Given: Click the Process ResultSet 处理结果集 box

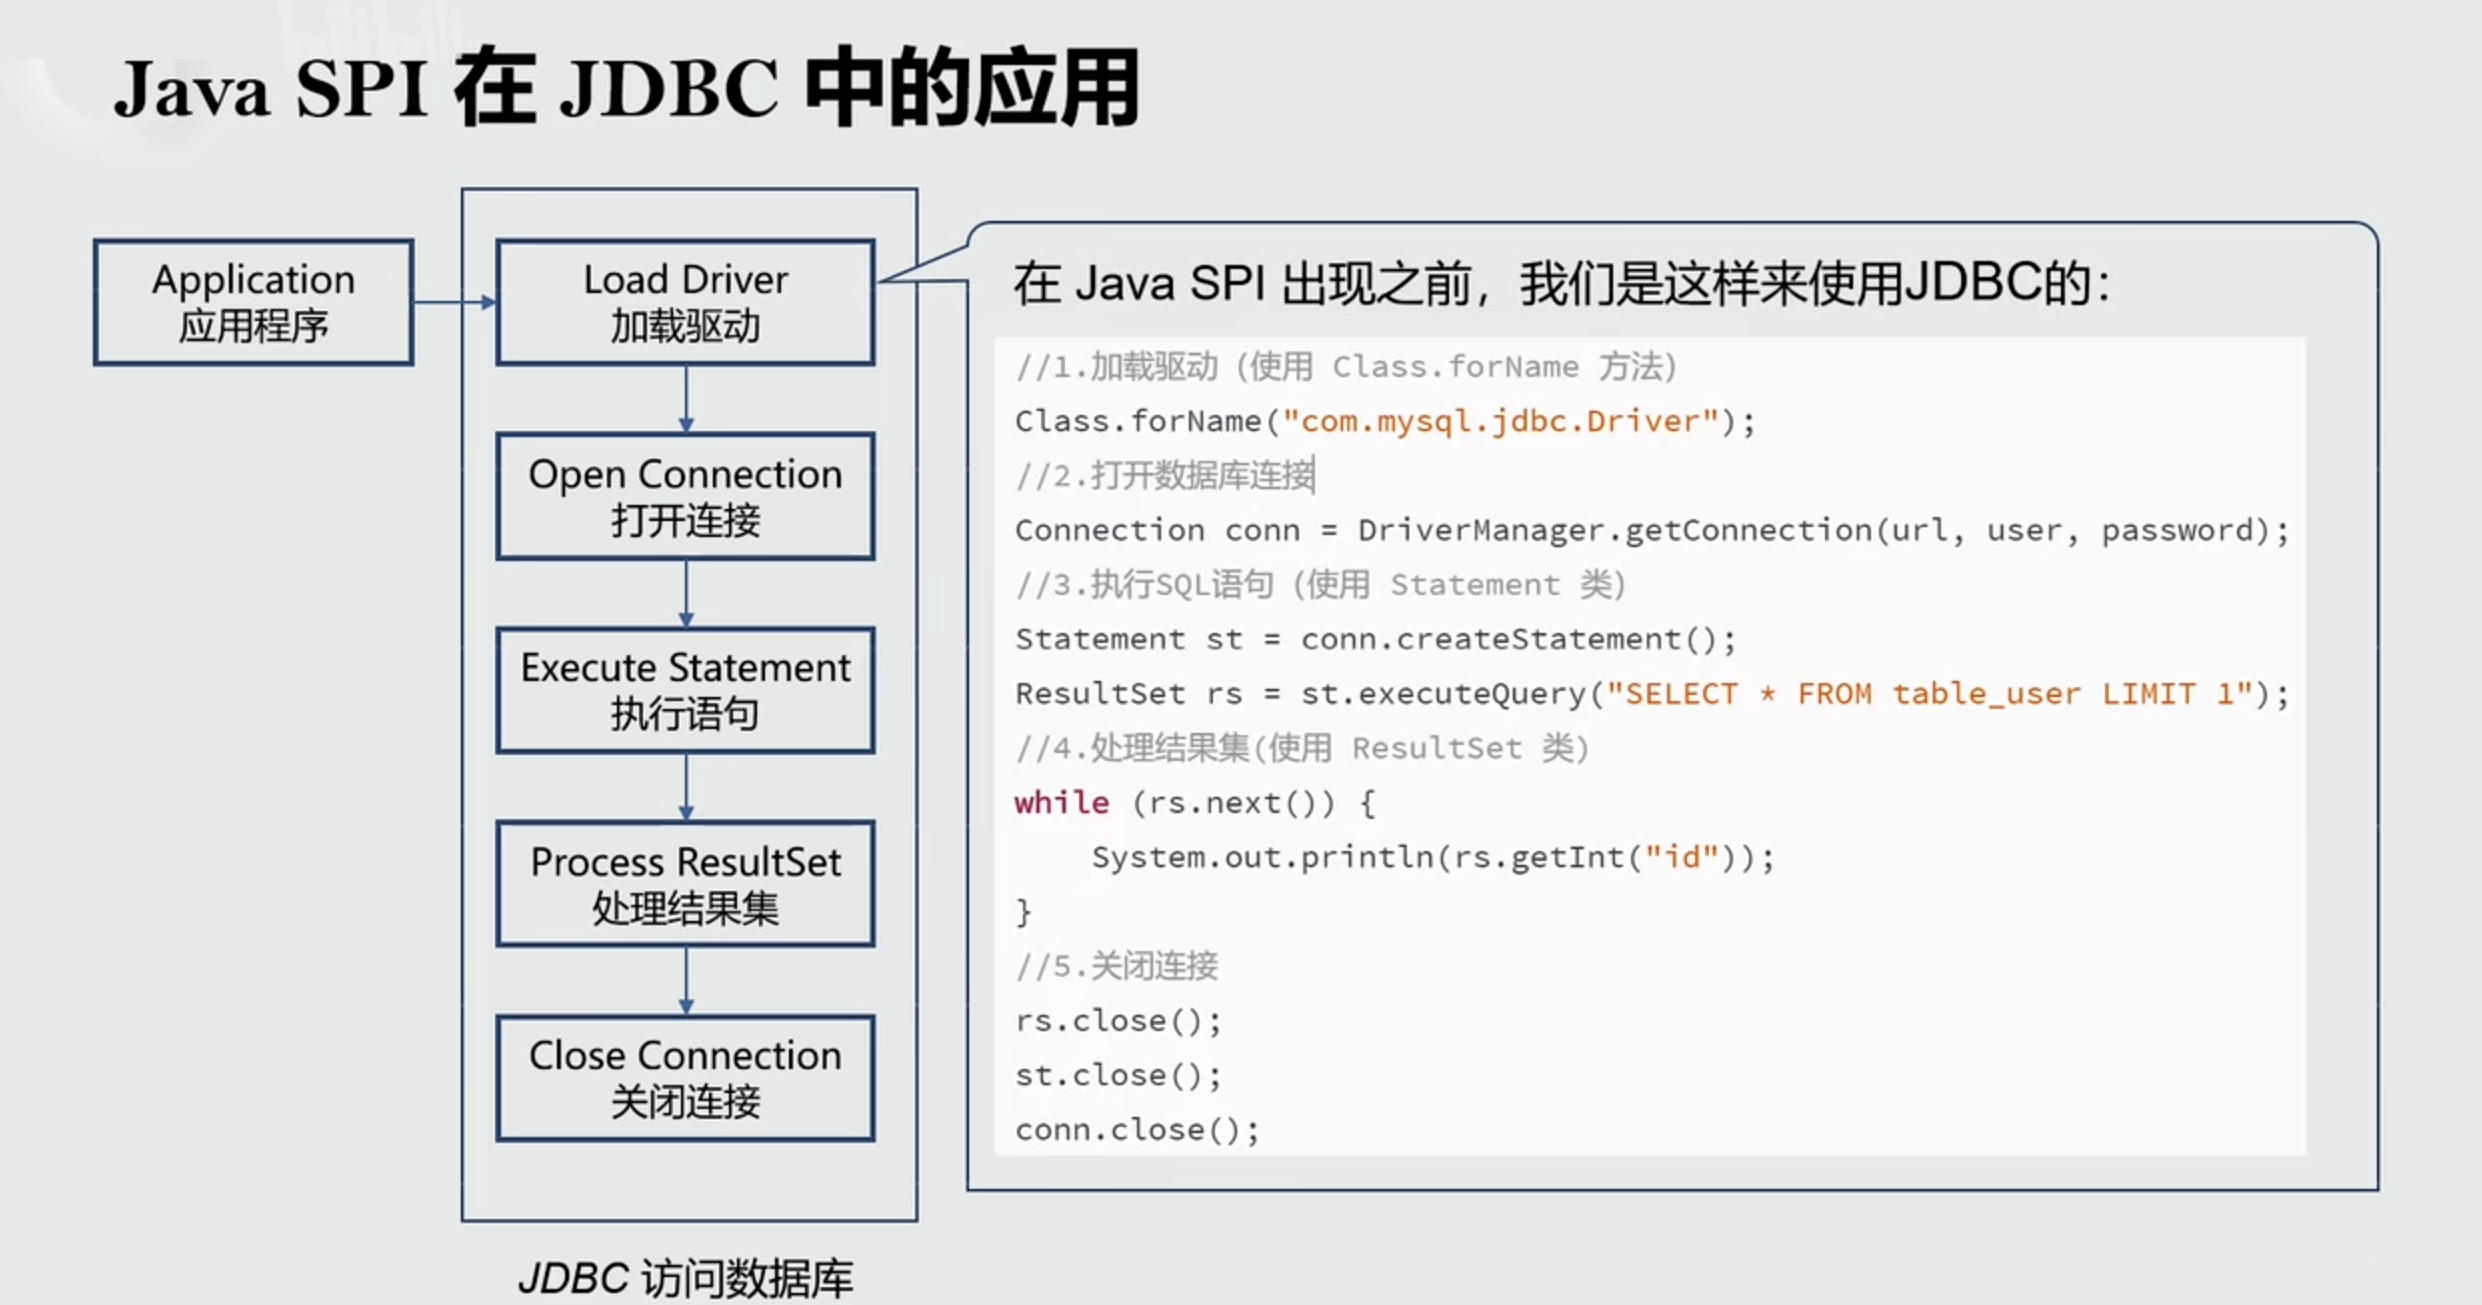Looking at the screenshot, I should [684, 884].
